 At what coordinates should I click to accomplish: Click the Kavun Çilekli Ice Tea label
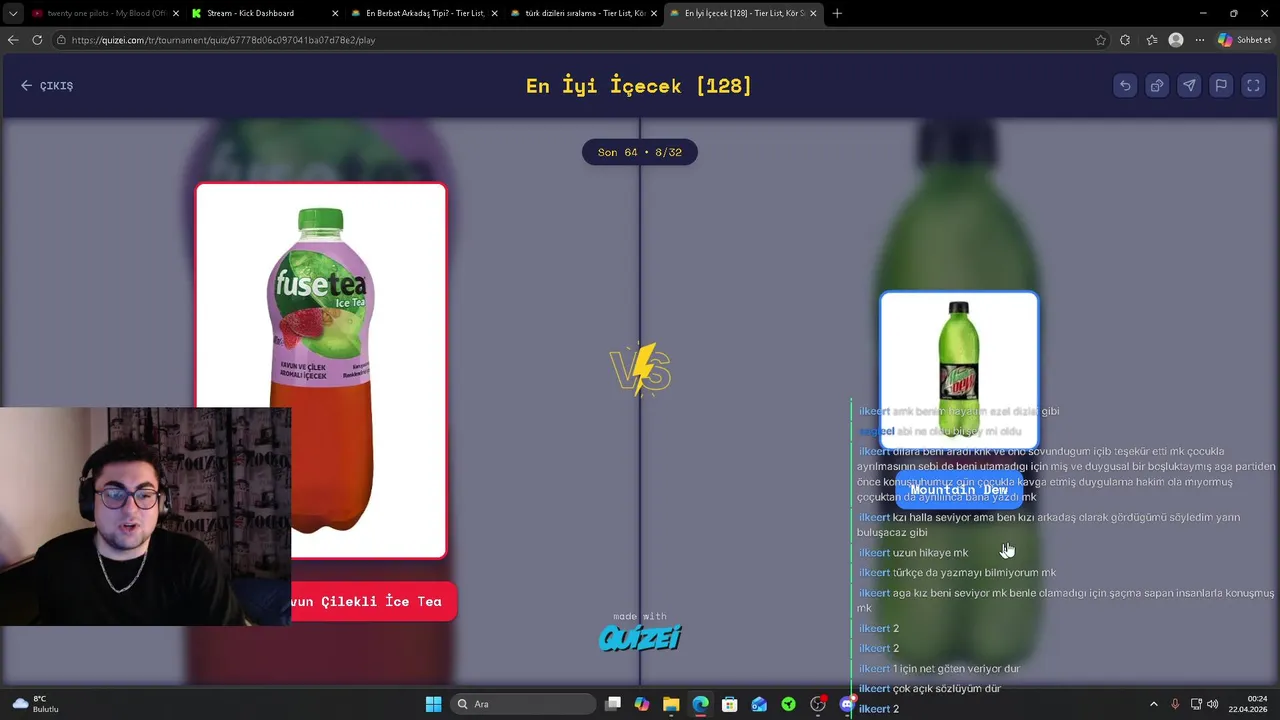(372, 601)
